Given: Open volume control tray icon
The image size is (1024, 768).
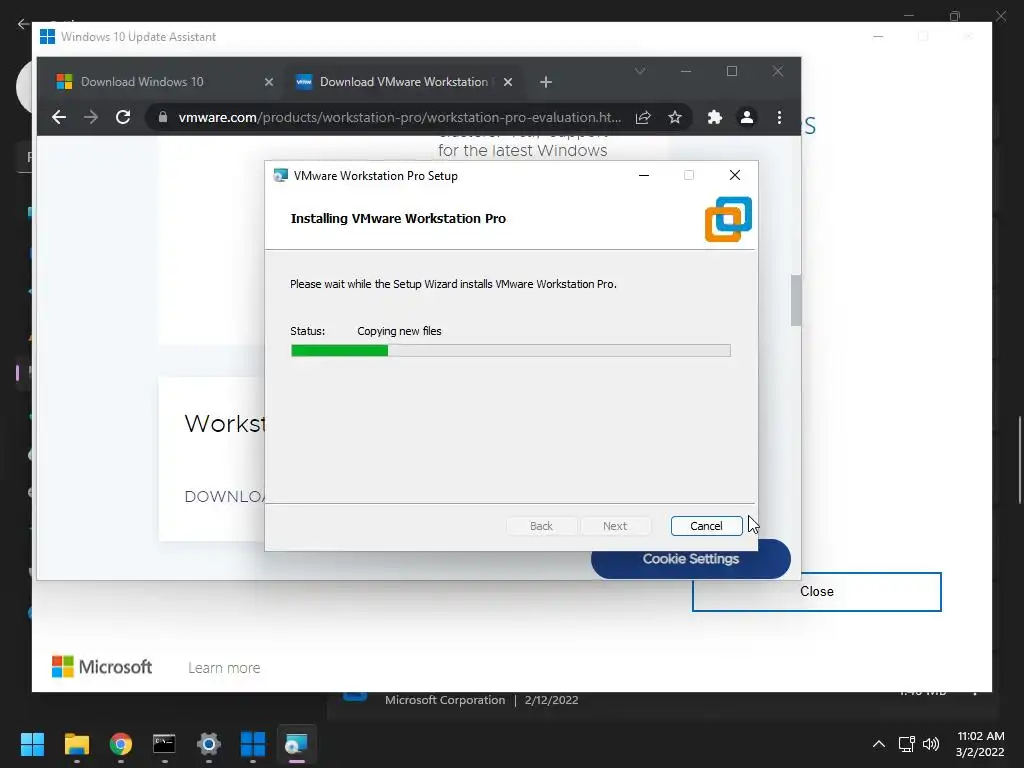Looking at the screenshot, I should click(x=931, y=744).
